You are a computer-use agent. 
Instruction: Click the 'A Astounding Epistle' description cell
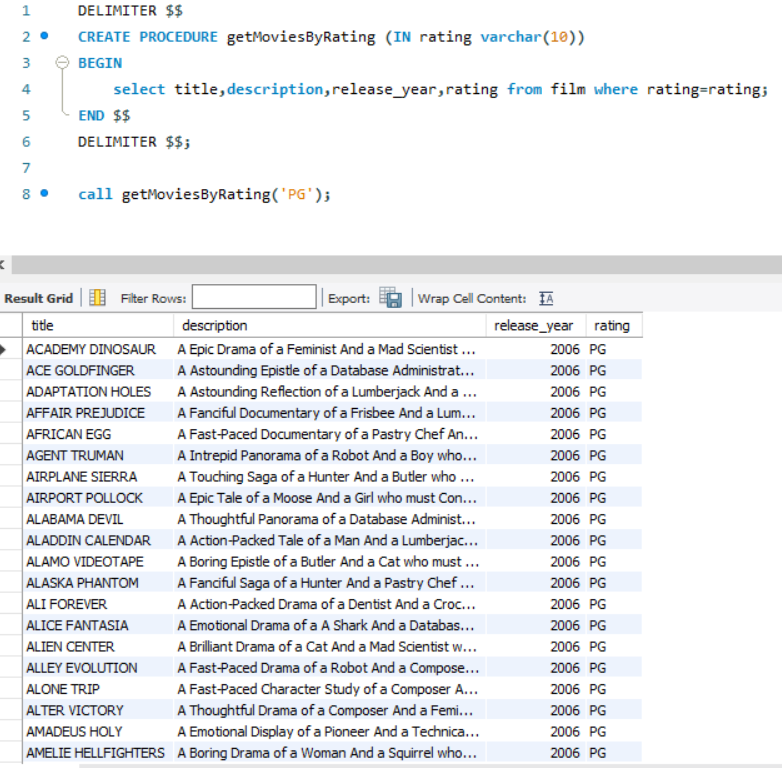[x=330, y=371]
